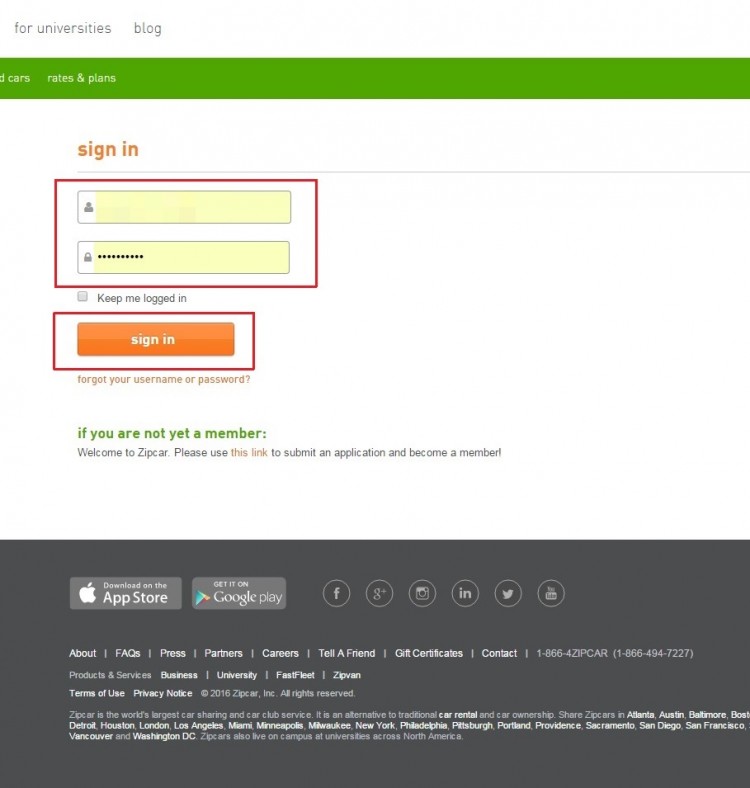Focus the username input field
The height and width of the screenshot is (788, 750).
(184, 207)
